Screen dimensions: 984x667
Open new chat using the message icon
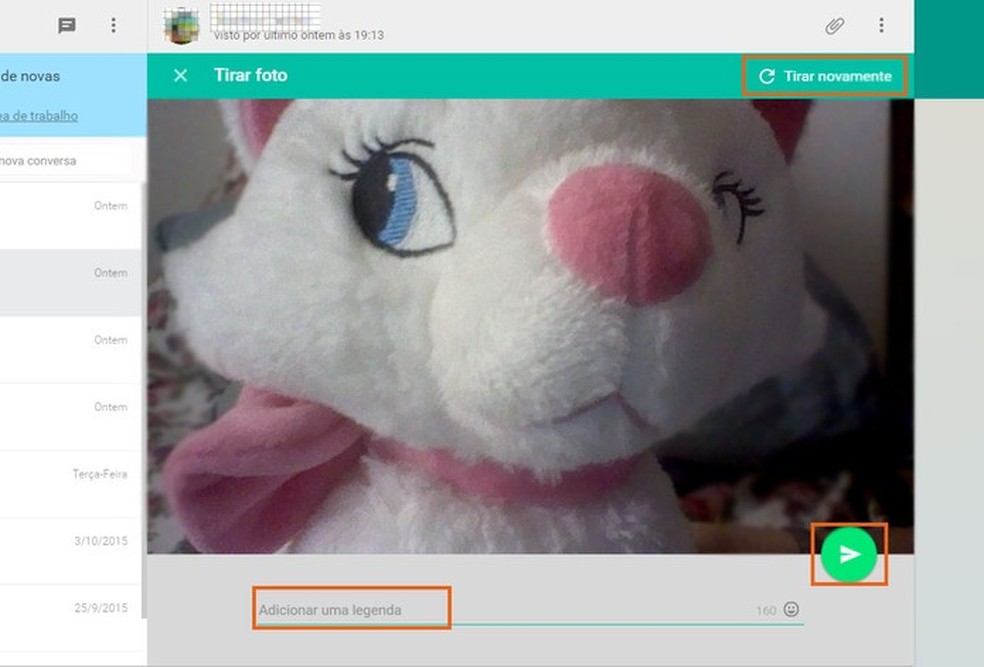tap(67, 25)
